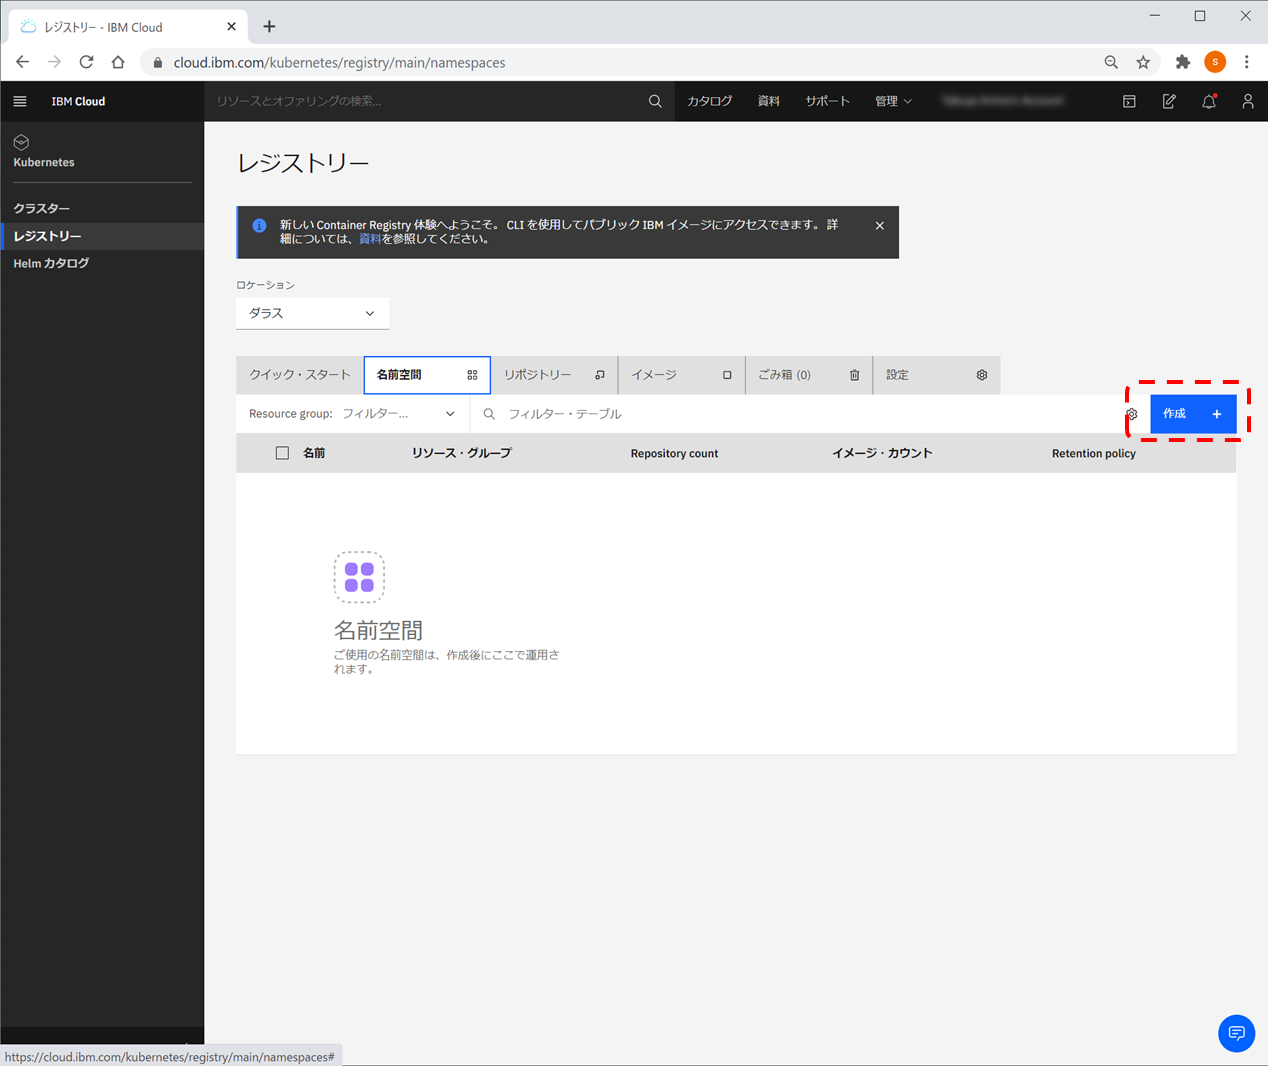Click the Kubernetes cube icon in sidebar

(x=21, y=142)
